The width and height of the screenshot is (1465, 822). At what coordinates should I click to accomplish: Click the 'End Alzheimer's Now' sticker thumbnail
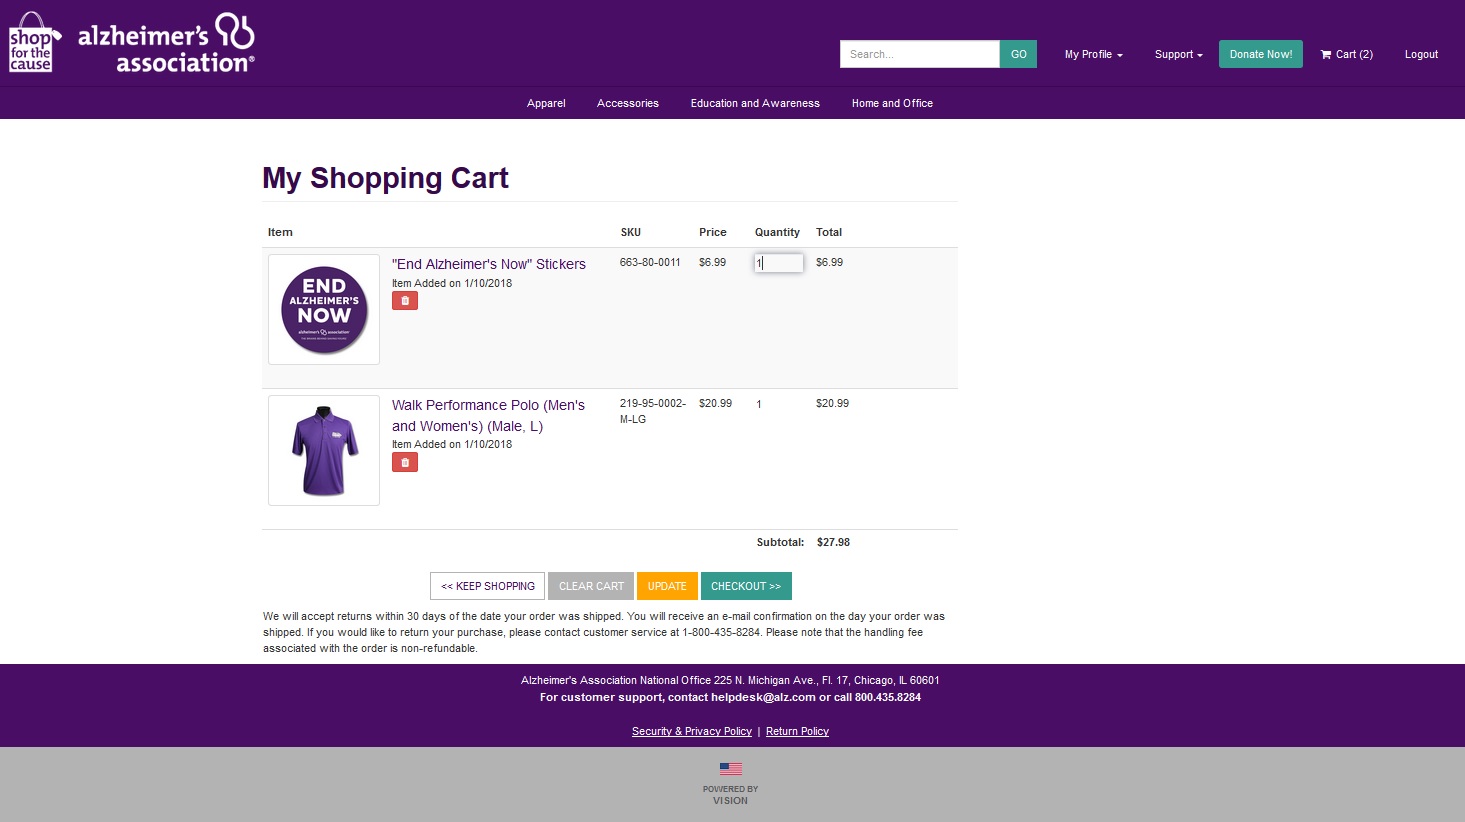323,309
